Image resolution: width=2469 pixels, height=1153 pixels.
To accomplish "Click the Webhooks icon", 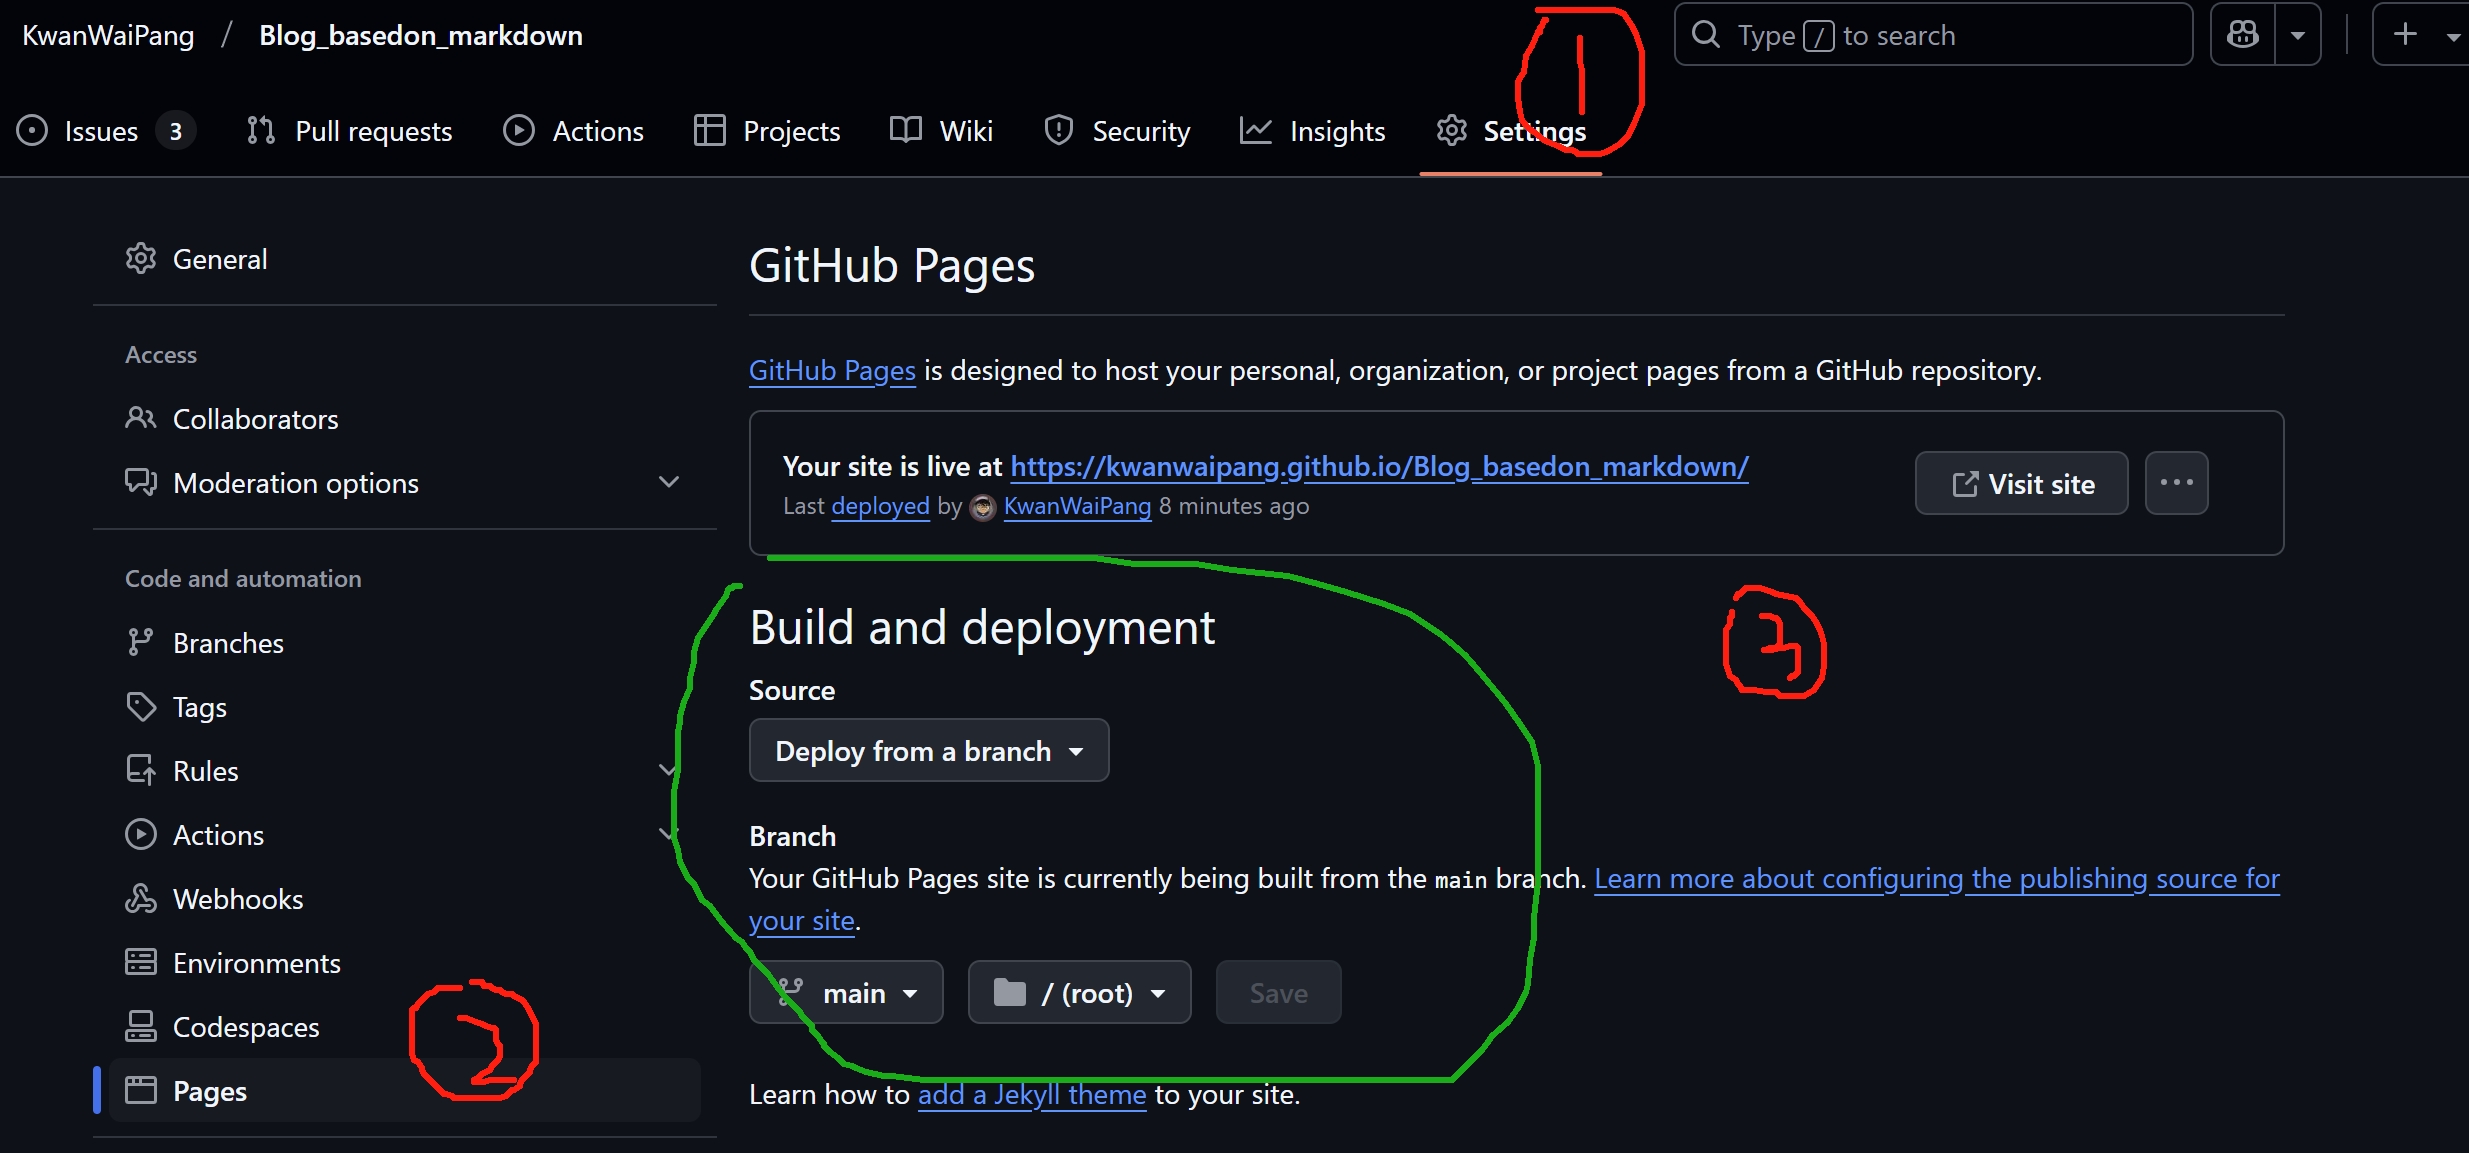I will coord(141,899).
